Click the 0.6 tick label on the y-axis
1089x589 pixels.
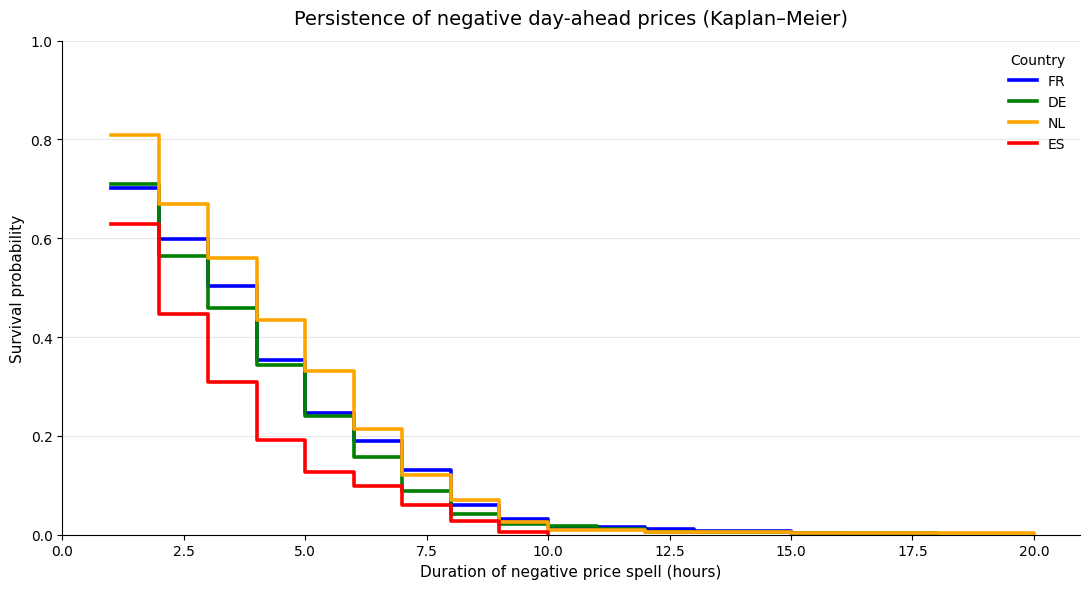[x=43, y=239]
